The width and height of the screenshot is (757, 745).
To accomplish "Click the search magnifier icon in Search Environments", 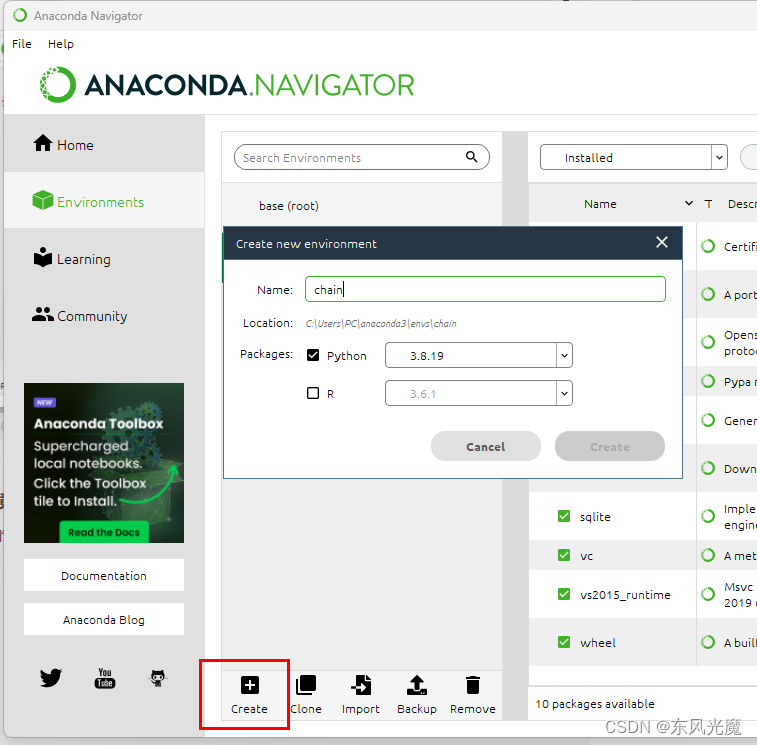I will [472, 157].
